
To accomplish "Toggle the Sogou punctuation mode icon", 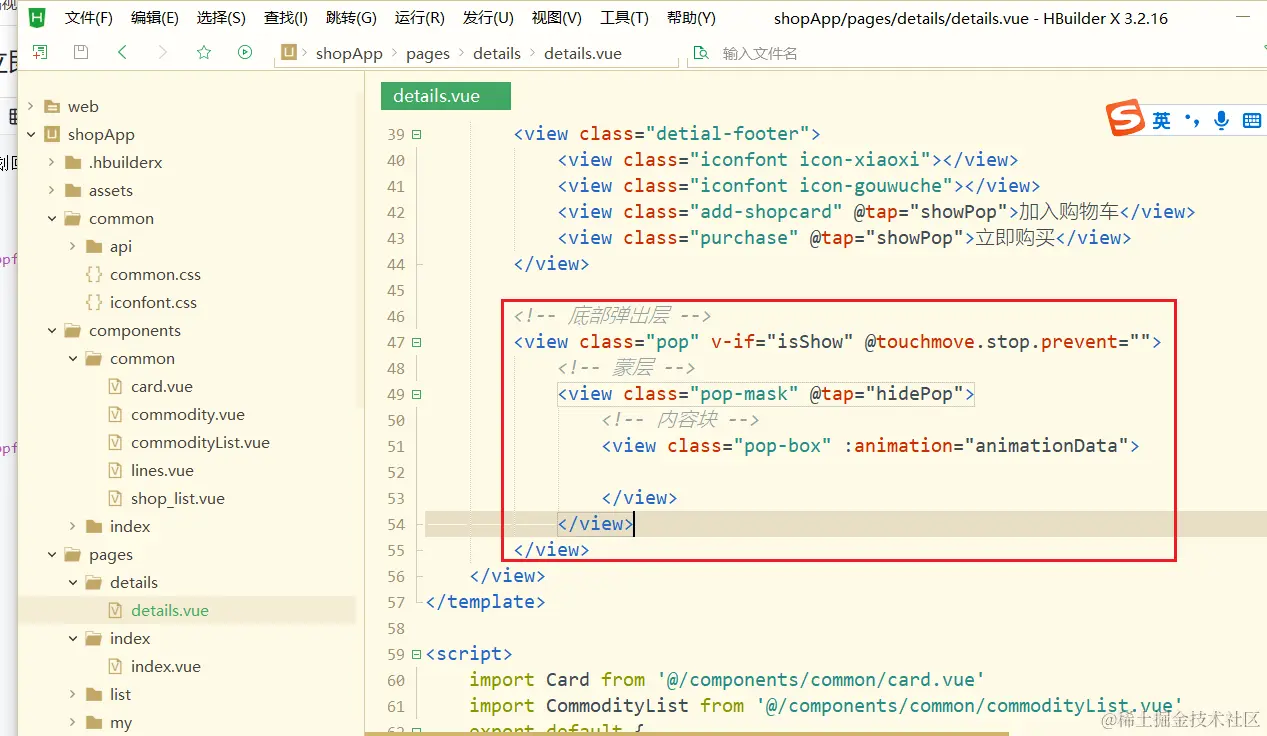I will coord(1191,120).
